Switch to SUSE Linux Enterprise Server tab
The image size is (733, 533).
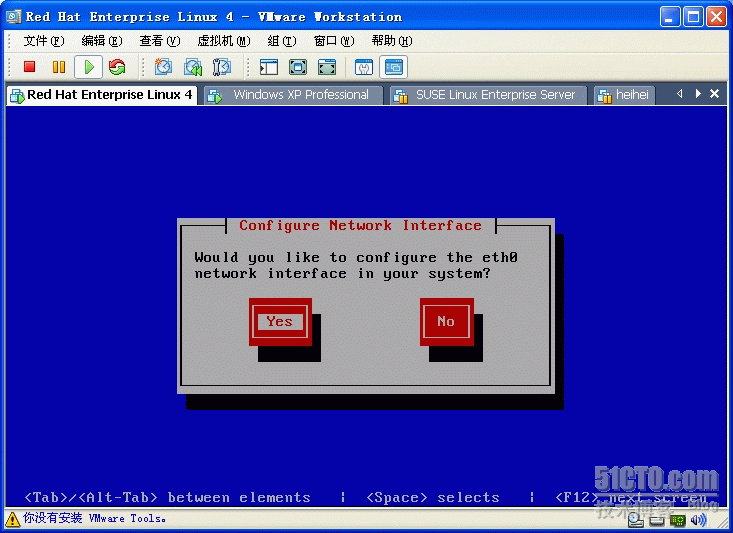coord(489,95)
